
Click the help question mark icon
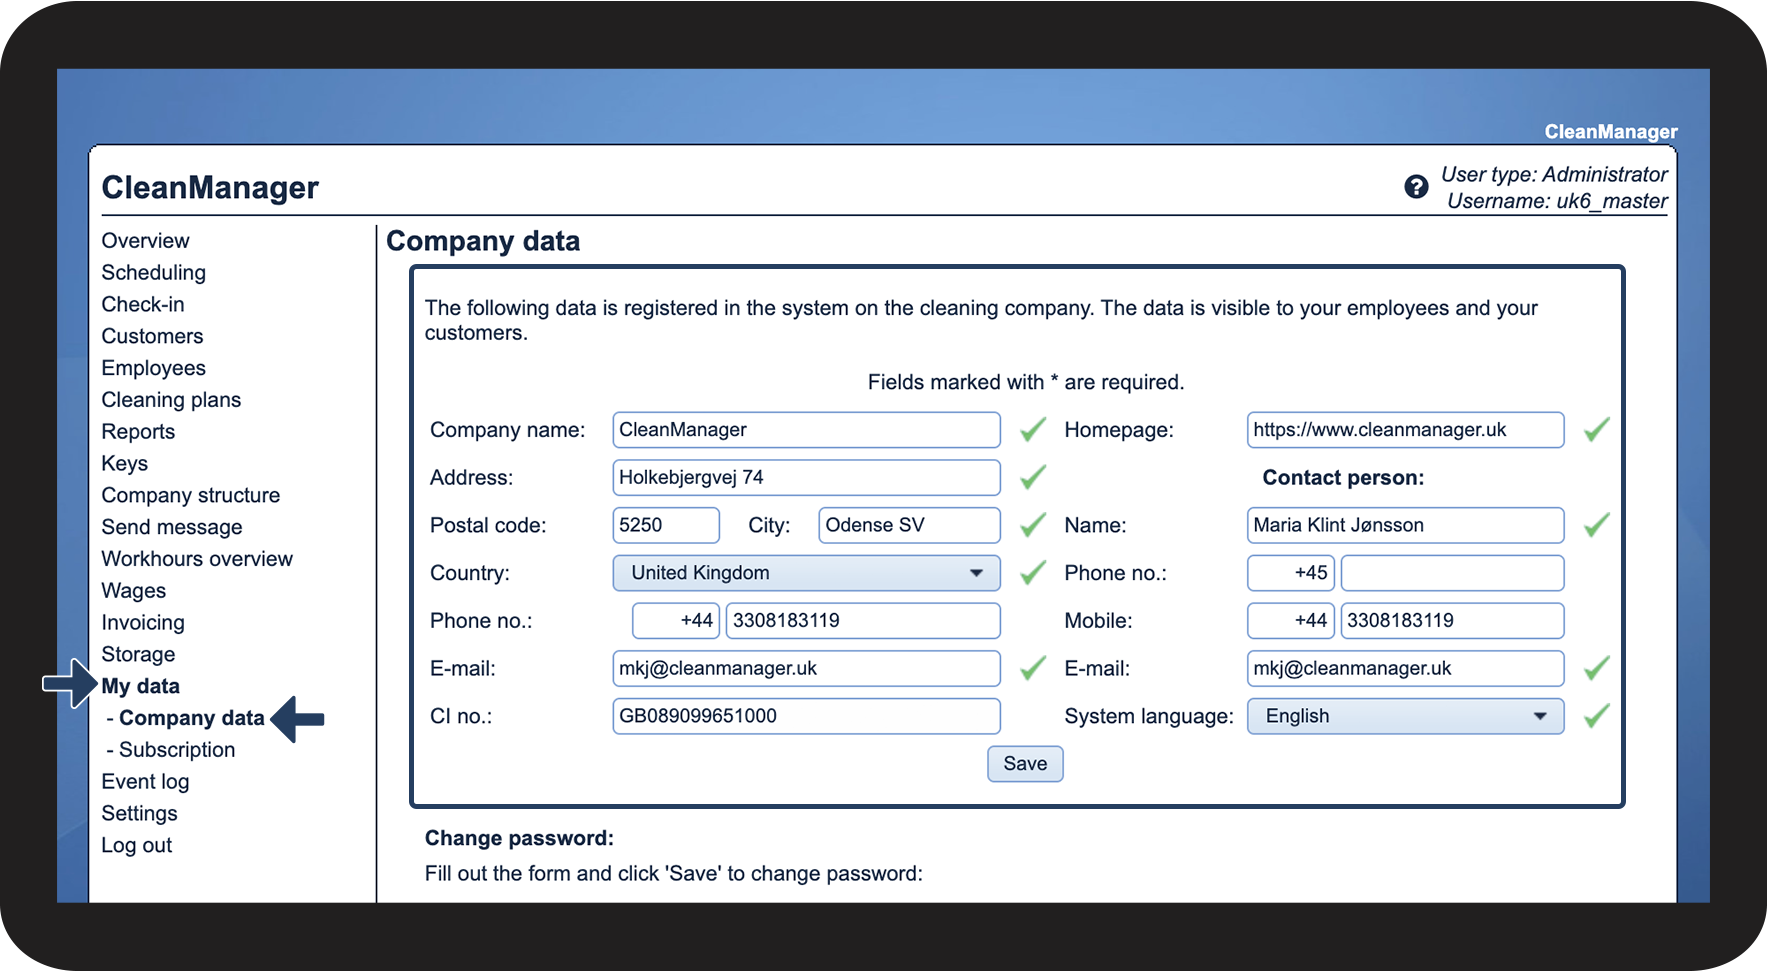1415,187
